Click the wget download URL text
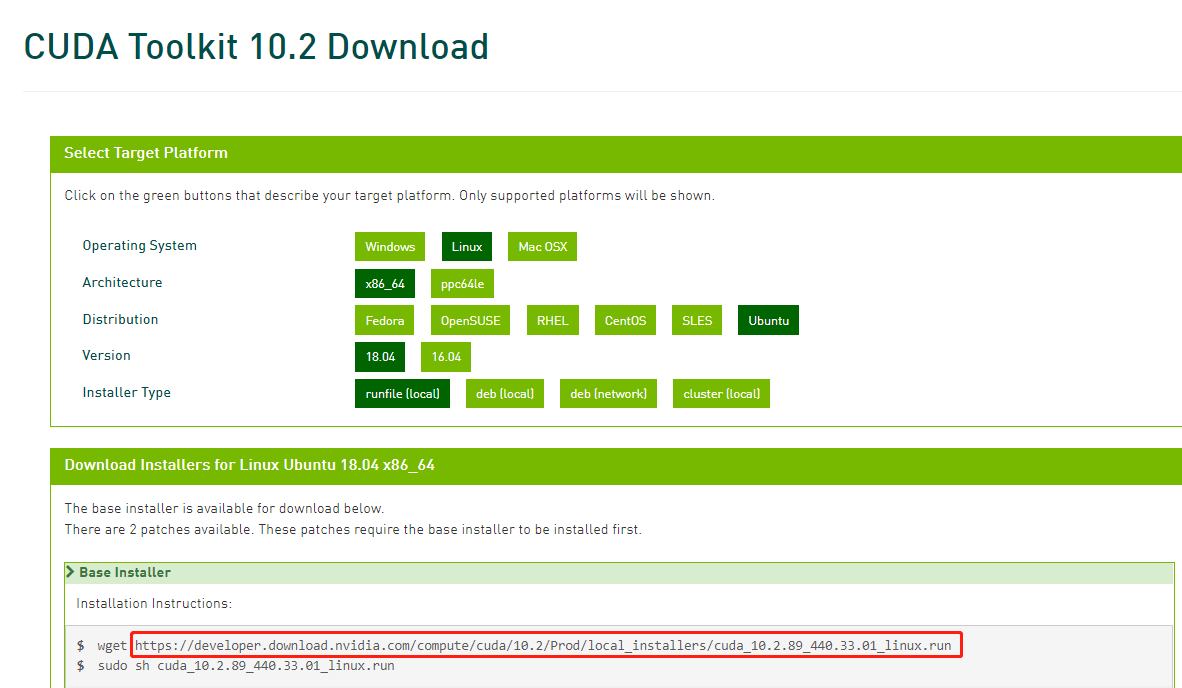The width and height of the screenshot is (1182, 688). pyautogui.click(x=543, y=645)
